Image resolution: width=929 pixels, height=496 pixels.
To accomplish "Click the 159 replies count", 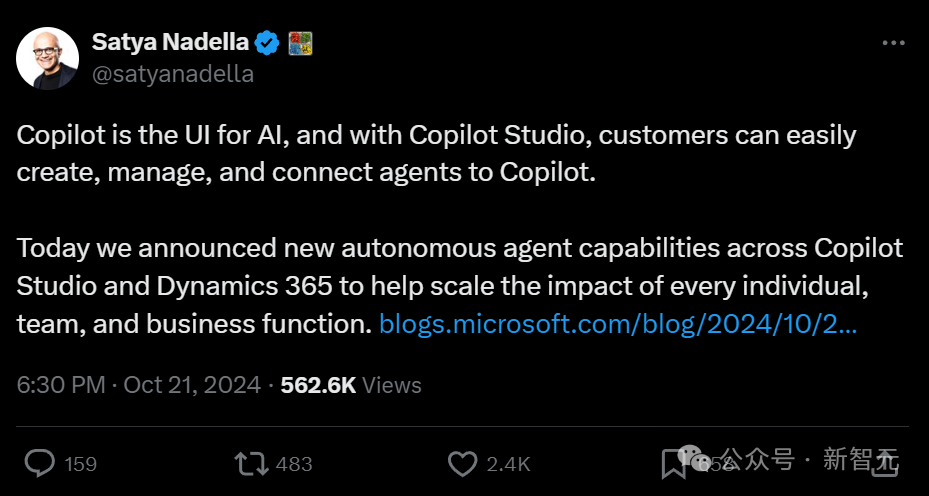I will (x=80, y=464).
